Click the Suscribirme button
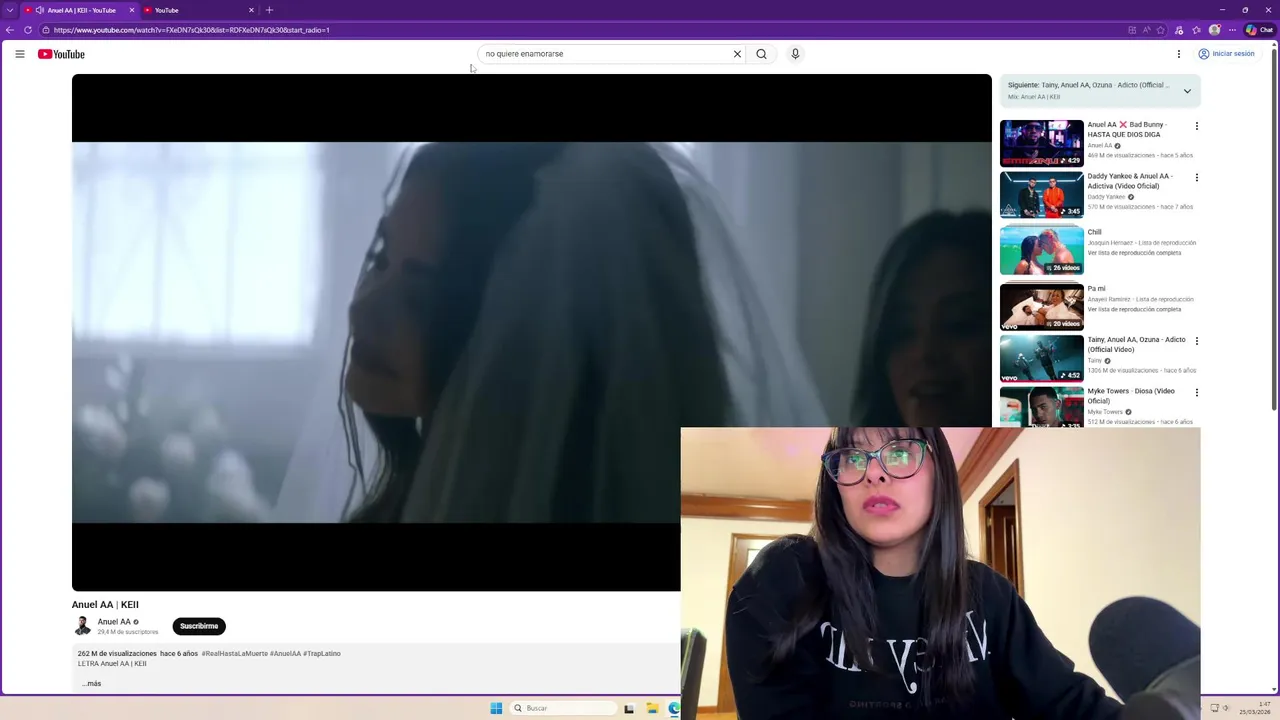 [x=199, y=626]
